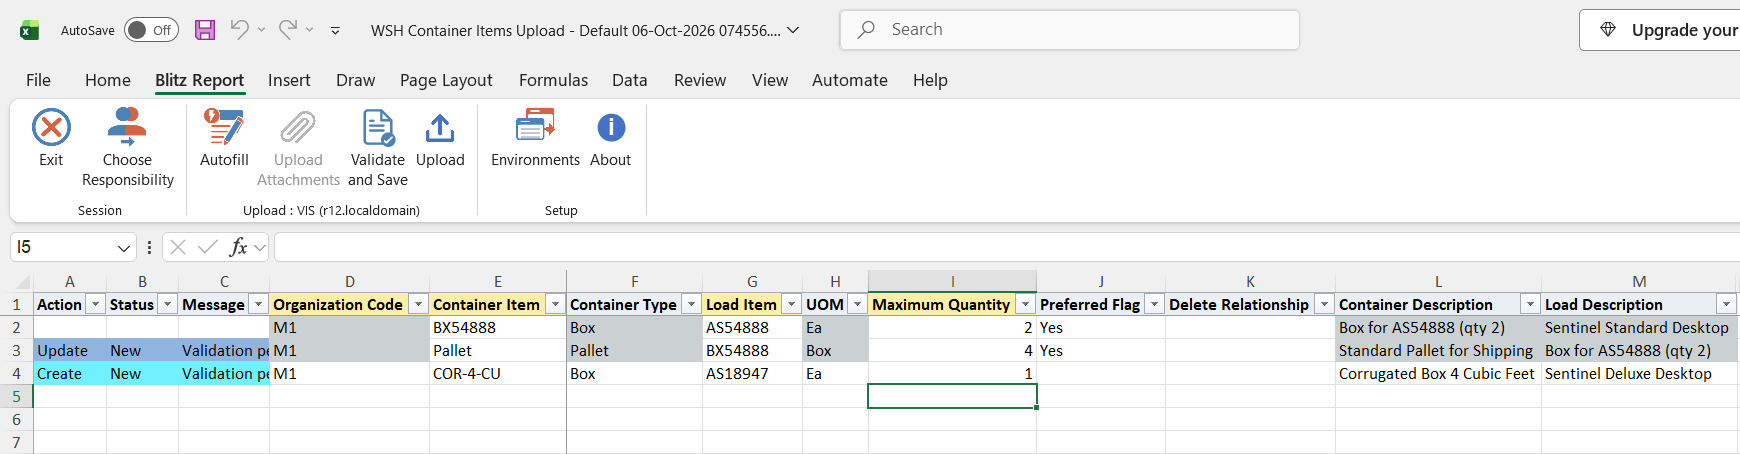Viewport: 1740px width, 454px height.
Task: Select the Update action cell
Action: (x=70, y=351)
